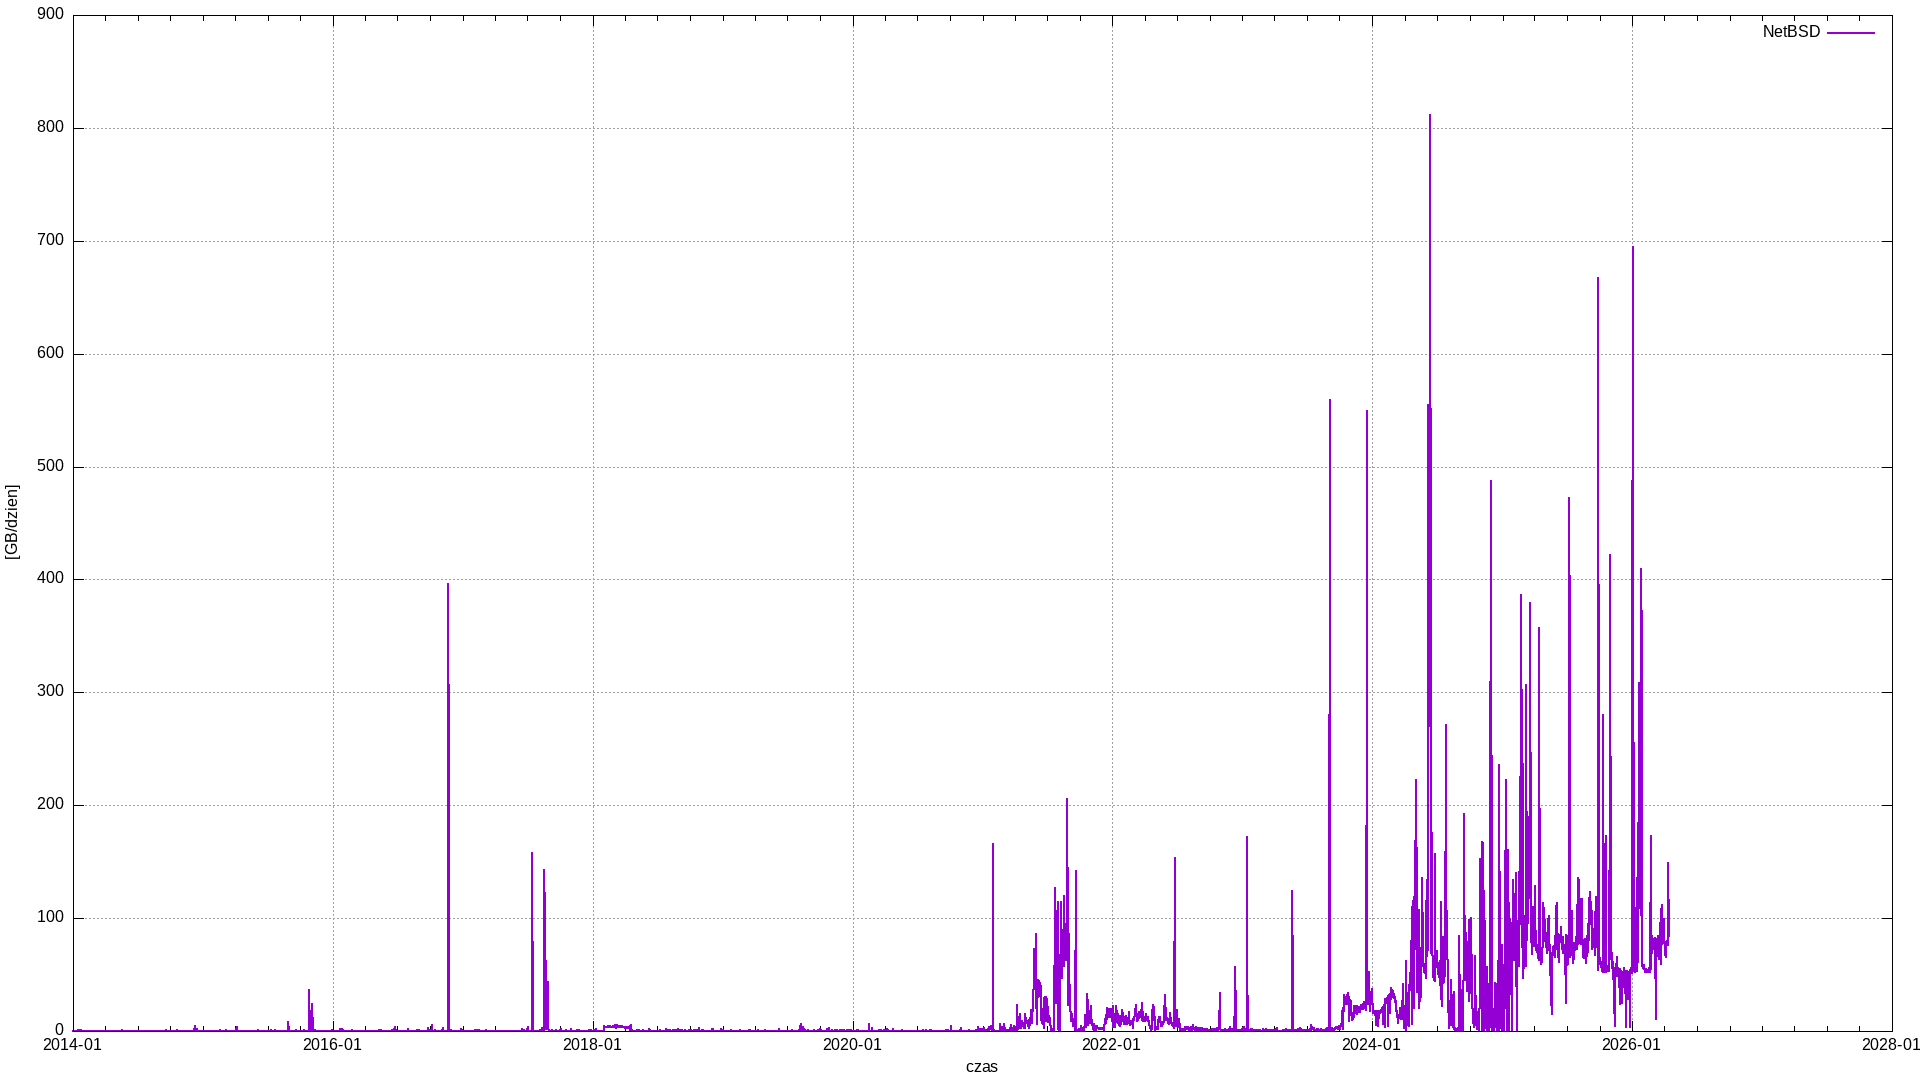This screenshot has height=1080, width=1920.
Task: Click the 500 y-axis label
Action: click(51, 467)
